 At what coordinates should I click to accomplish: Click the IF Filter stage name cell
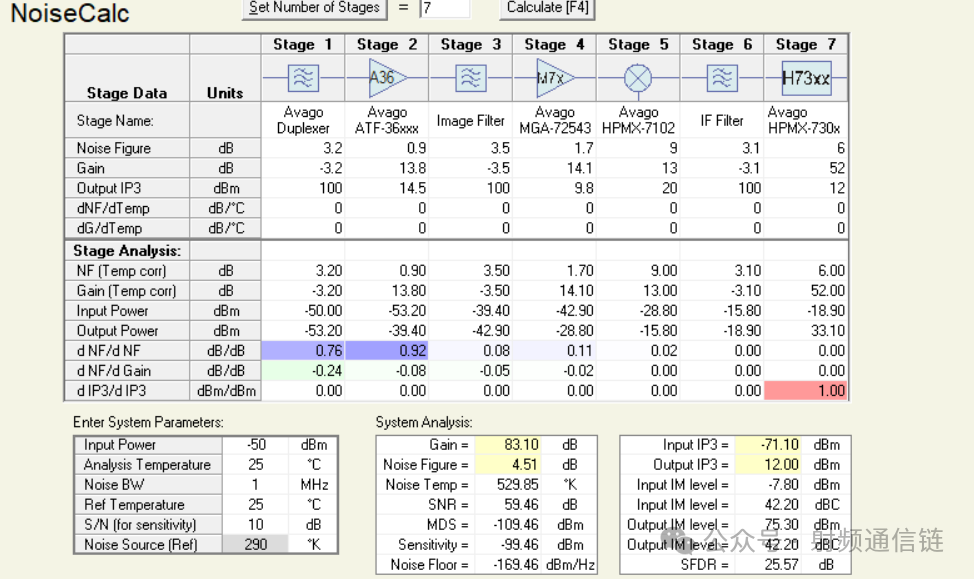(722, 120)
